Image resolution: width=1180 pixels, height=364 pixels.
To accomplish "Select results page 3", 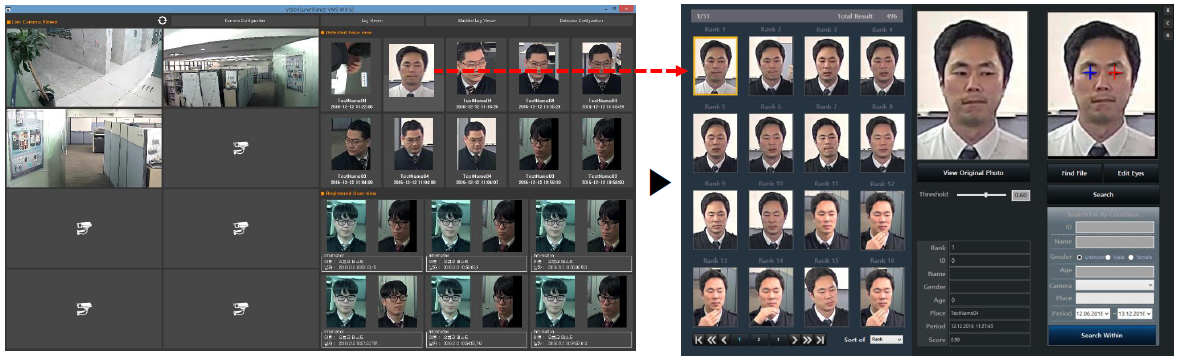I will tap(777, 340).
